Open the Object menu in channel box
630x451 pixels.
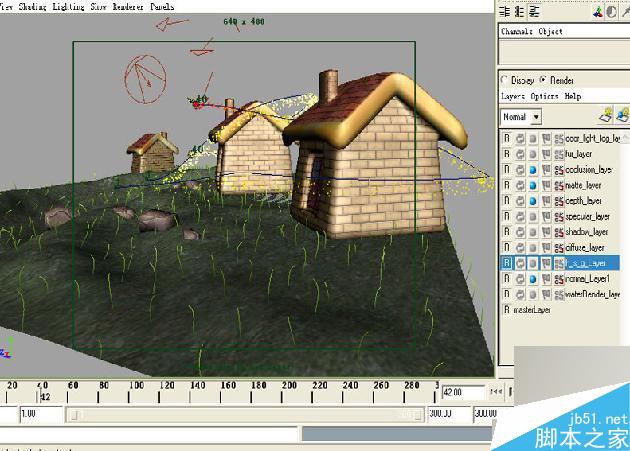(x=550, y=31)
